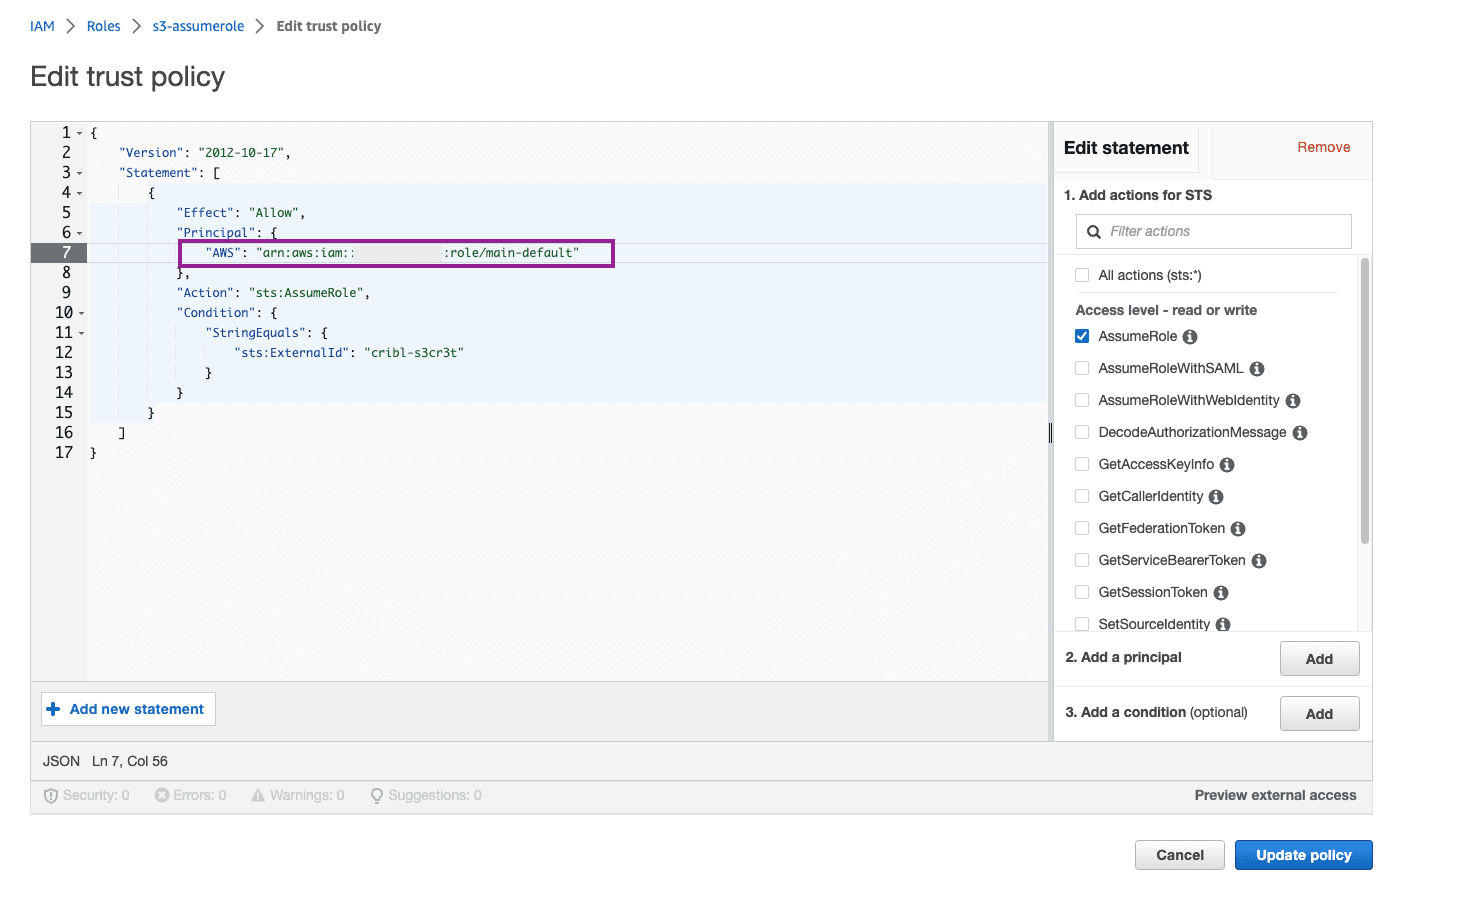Collapse the Statement array fold arrow on line 3
This screenshot has width=1457, height=901.
[80, 173]
